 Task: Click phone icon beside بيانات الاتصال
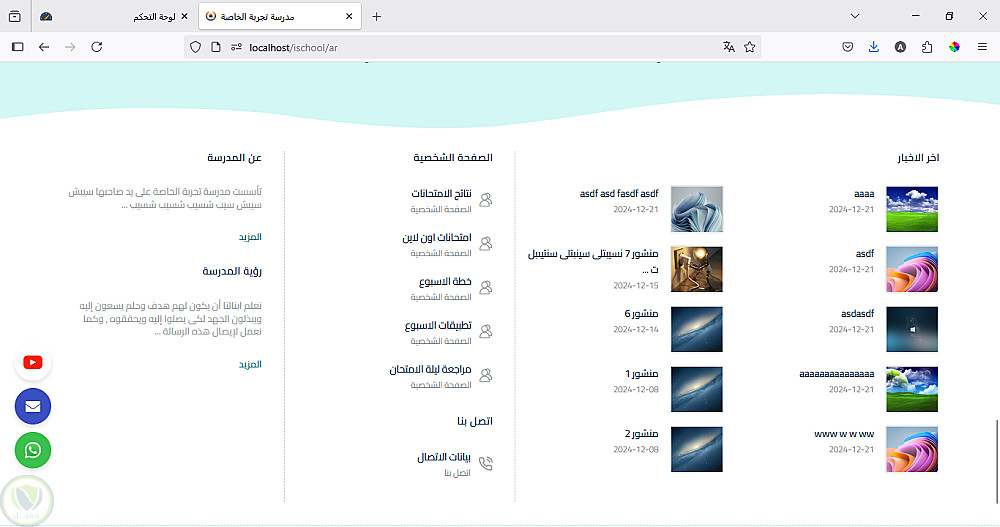(485, 463)
